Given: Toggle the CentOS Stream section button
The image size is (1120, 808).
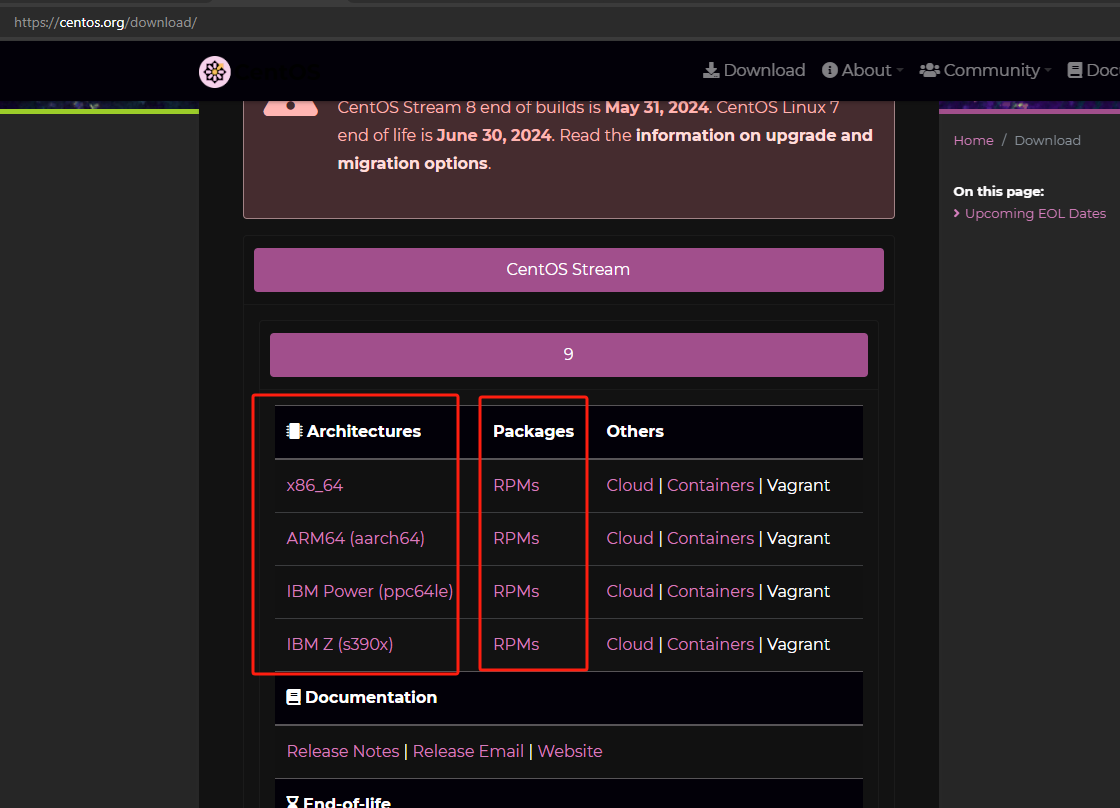Looking at the screenshot, I should [x=569, y=269].
